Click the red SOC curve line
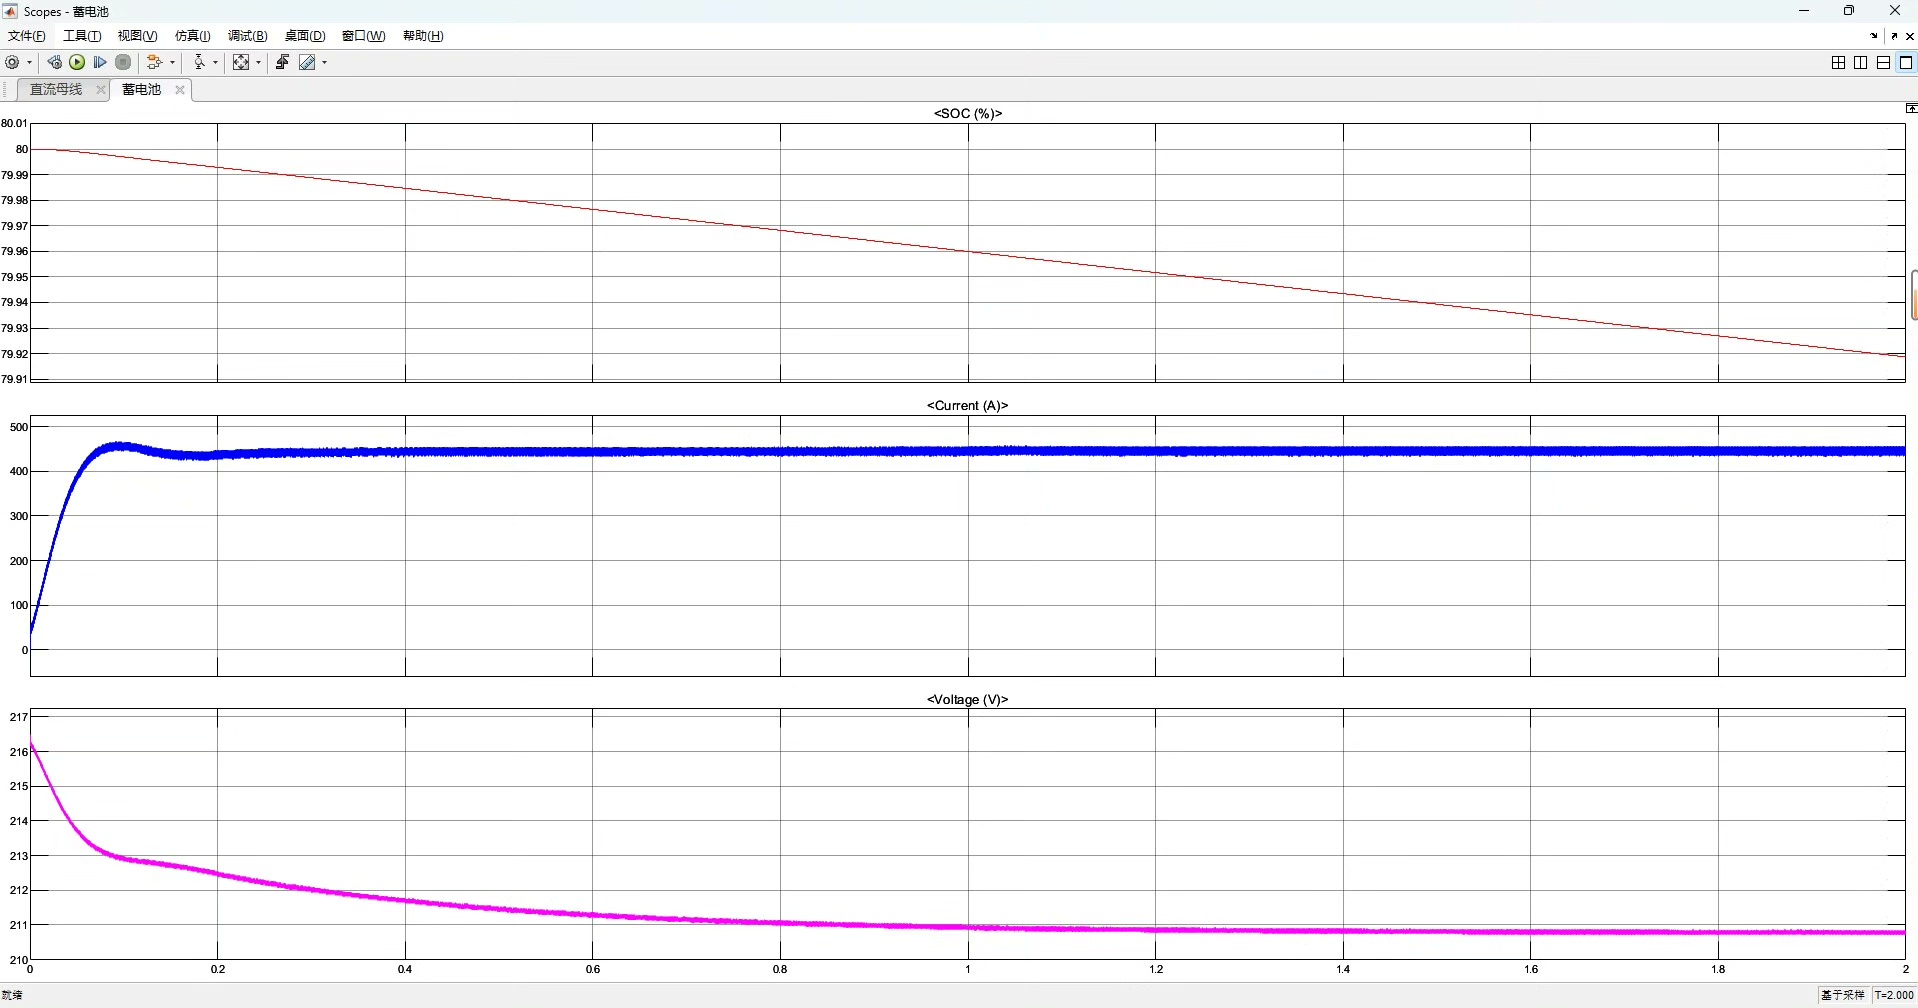Viewport: 1918px width, 1008px height. click(x=968, y=251)
